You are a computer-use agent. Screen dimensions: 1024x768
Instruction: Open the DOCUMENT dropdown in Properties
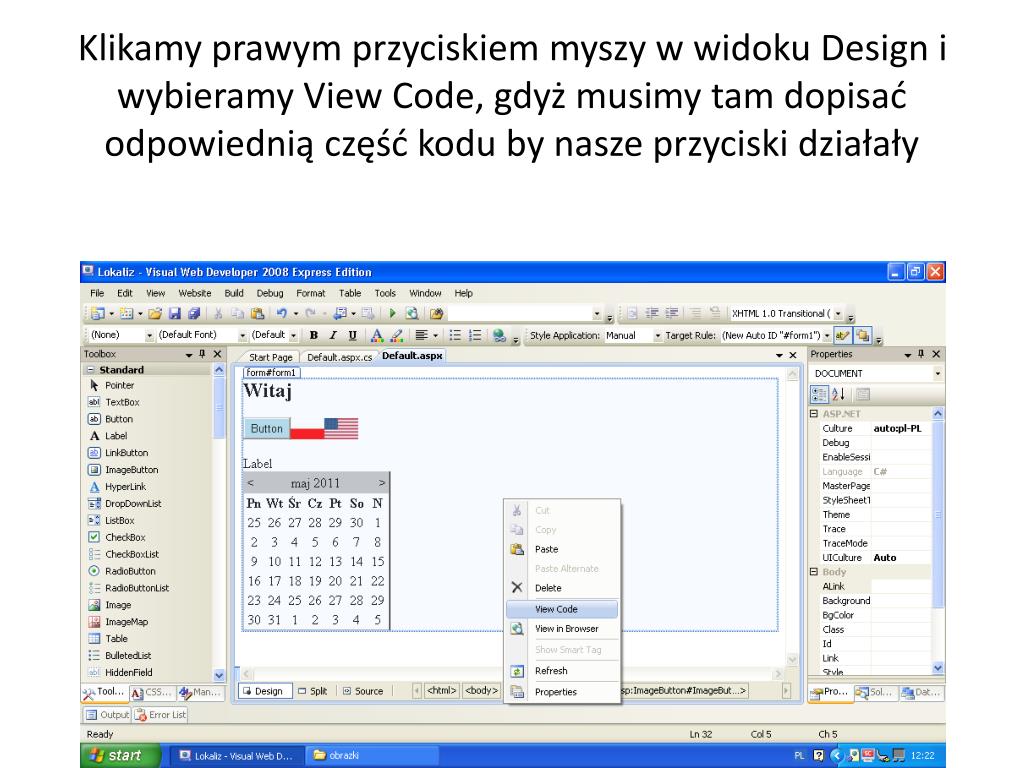click(938, 374)
